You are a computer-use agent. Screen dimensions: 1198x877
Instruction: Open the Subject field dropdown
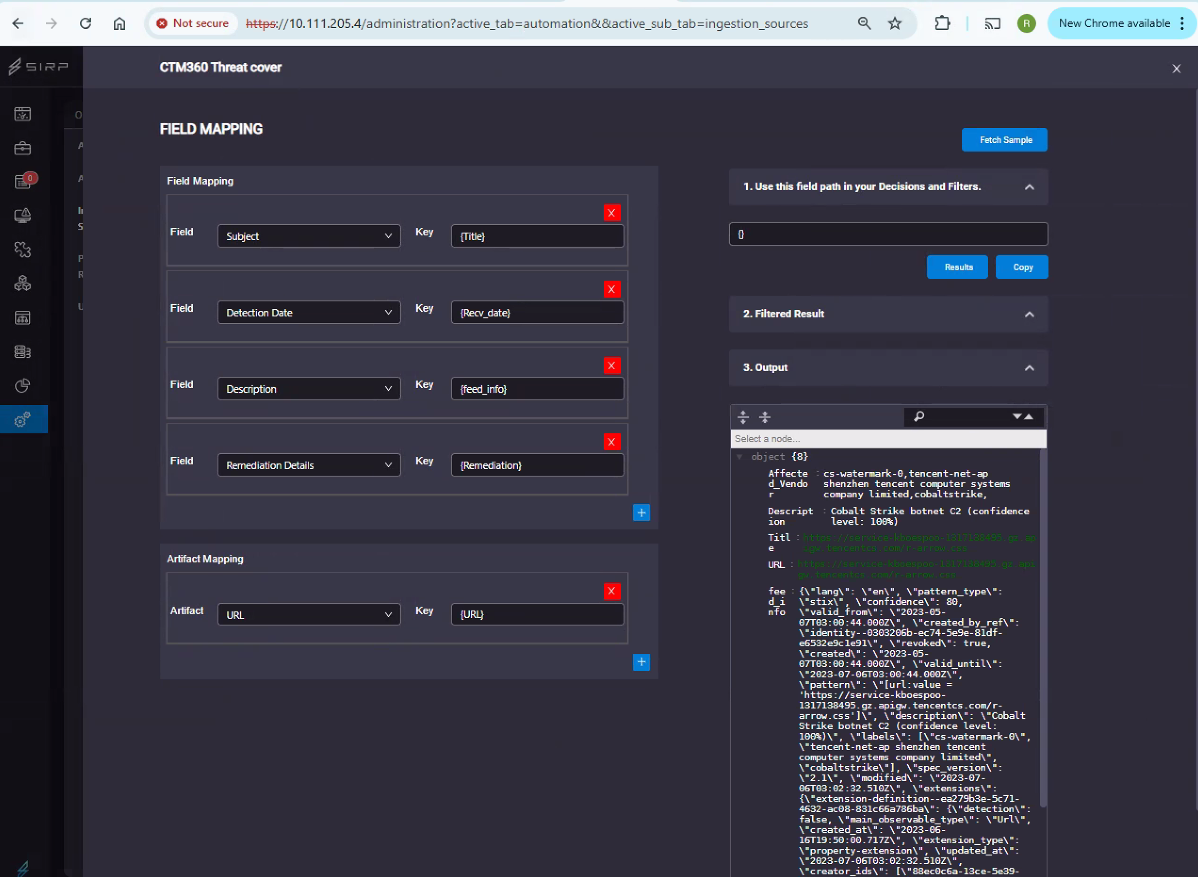point(309,236)
